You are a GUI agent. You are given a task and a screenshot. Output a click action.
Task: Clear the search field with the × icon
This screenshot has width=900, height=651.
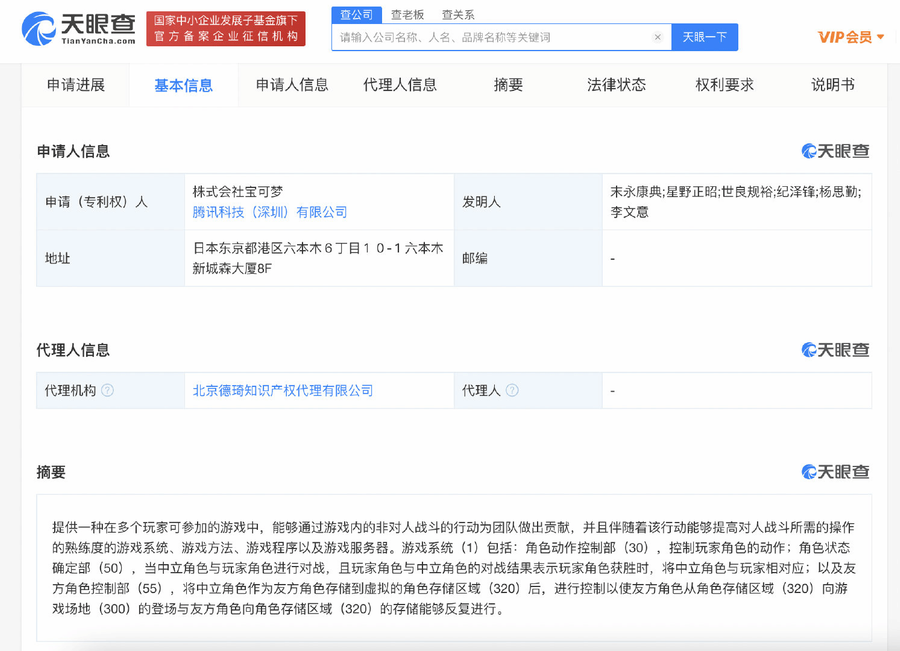[658, 36]
